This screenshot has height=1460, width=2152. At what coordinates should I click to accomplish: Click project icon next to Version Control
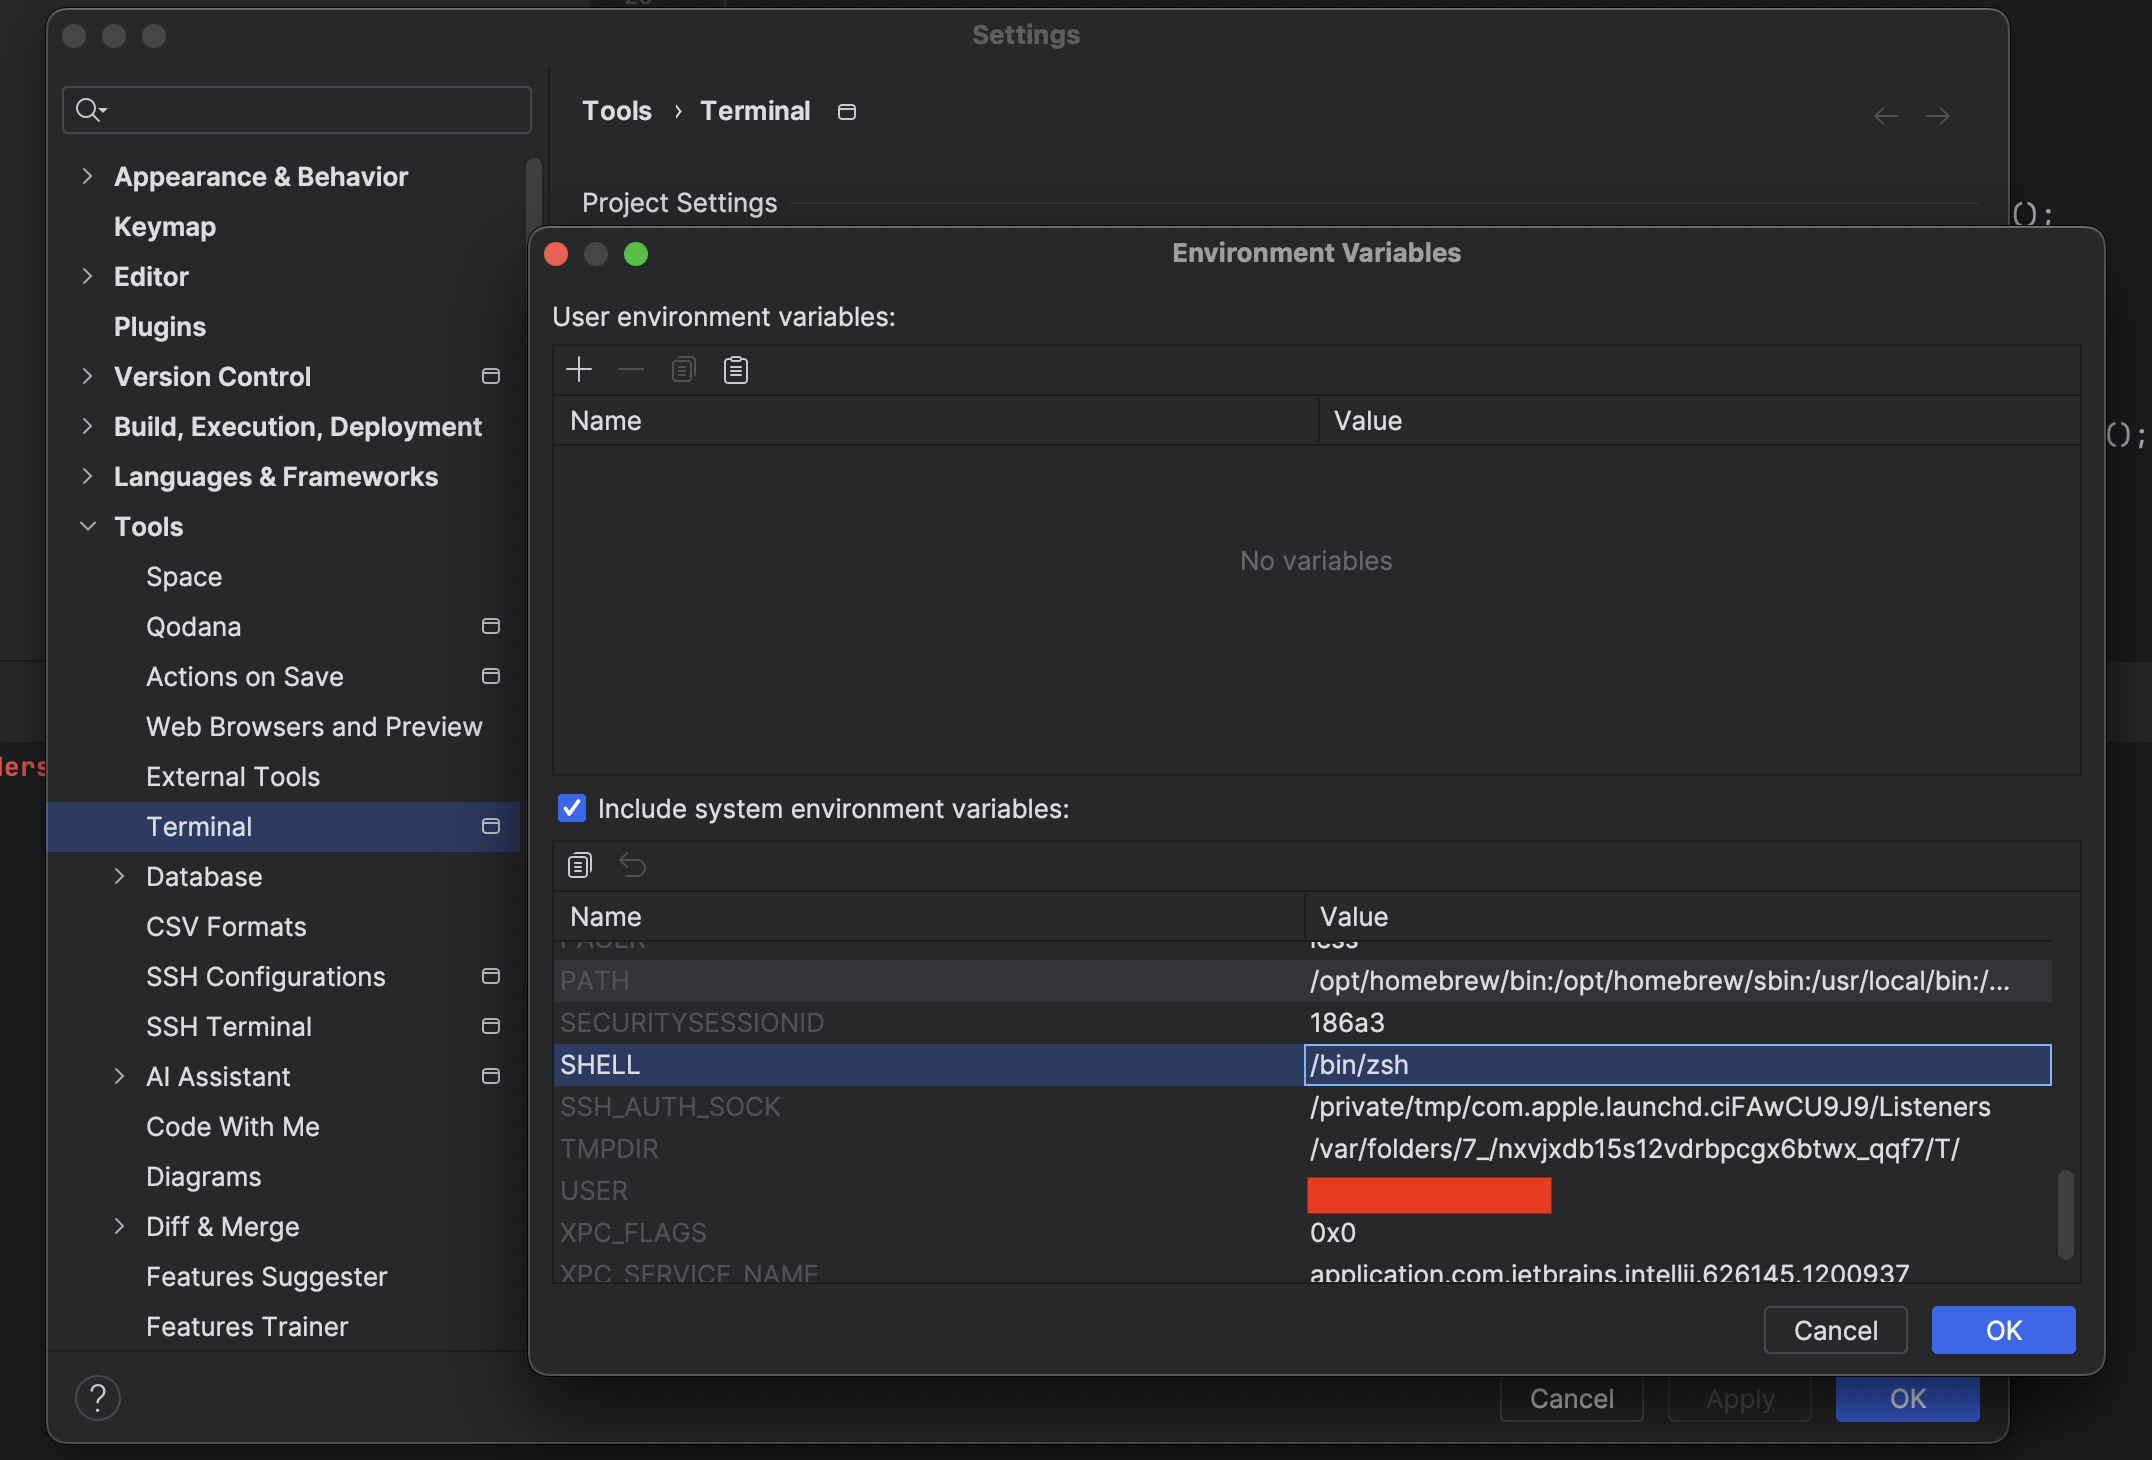click(490, 376)
